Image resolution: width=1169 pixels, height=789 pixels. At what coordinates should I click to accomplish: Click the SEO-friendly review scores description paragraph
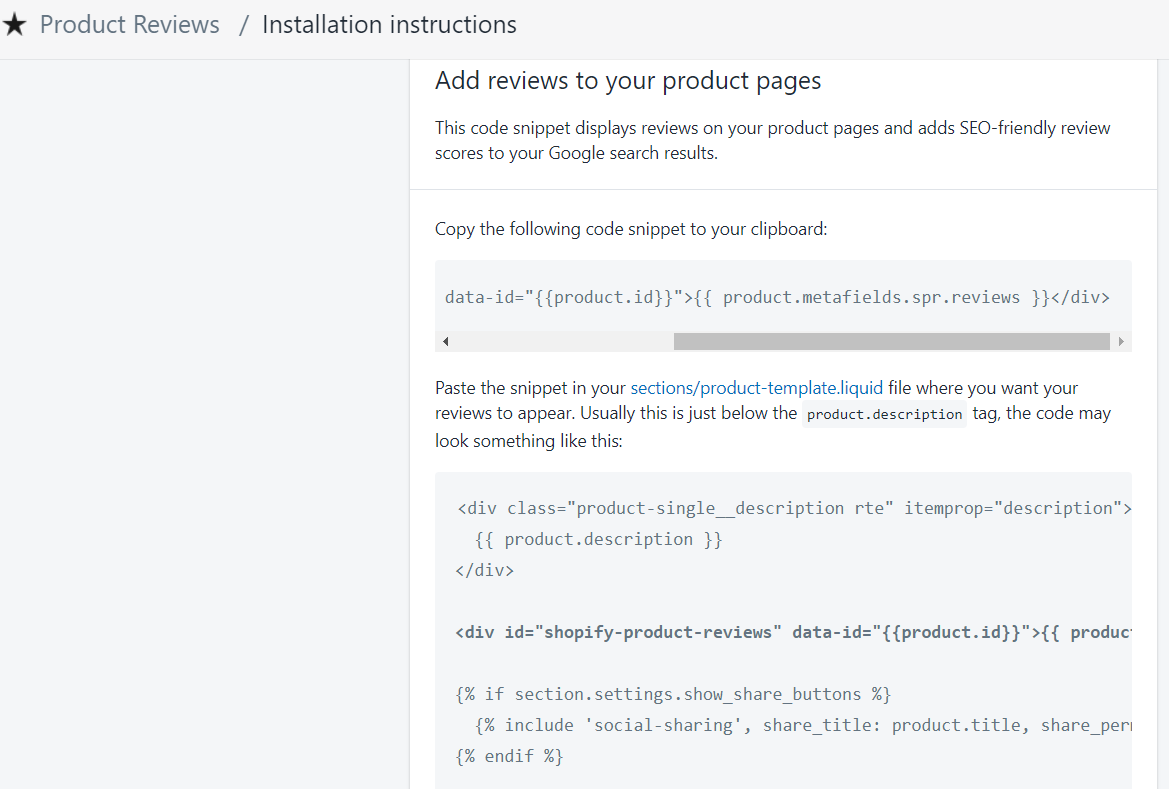coord(772,141)
